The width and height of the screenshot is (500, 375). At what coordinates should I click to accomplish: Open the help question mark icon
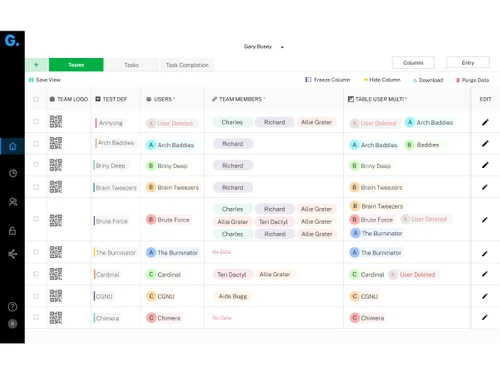coord(13,307)
